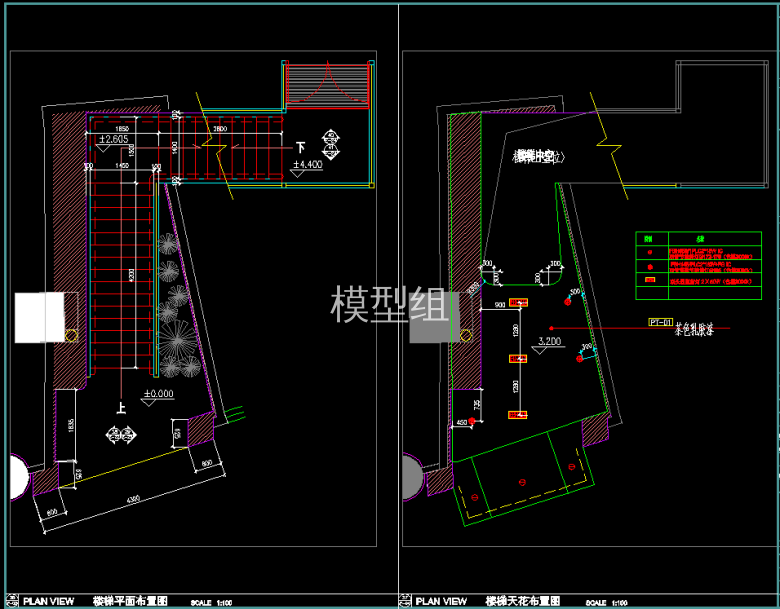Viewport: 780px width, 609px height.
Task: Select the top rectangular ceiling light fixture
Action: 518,302
